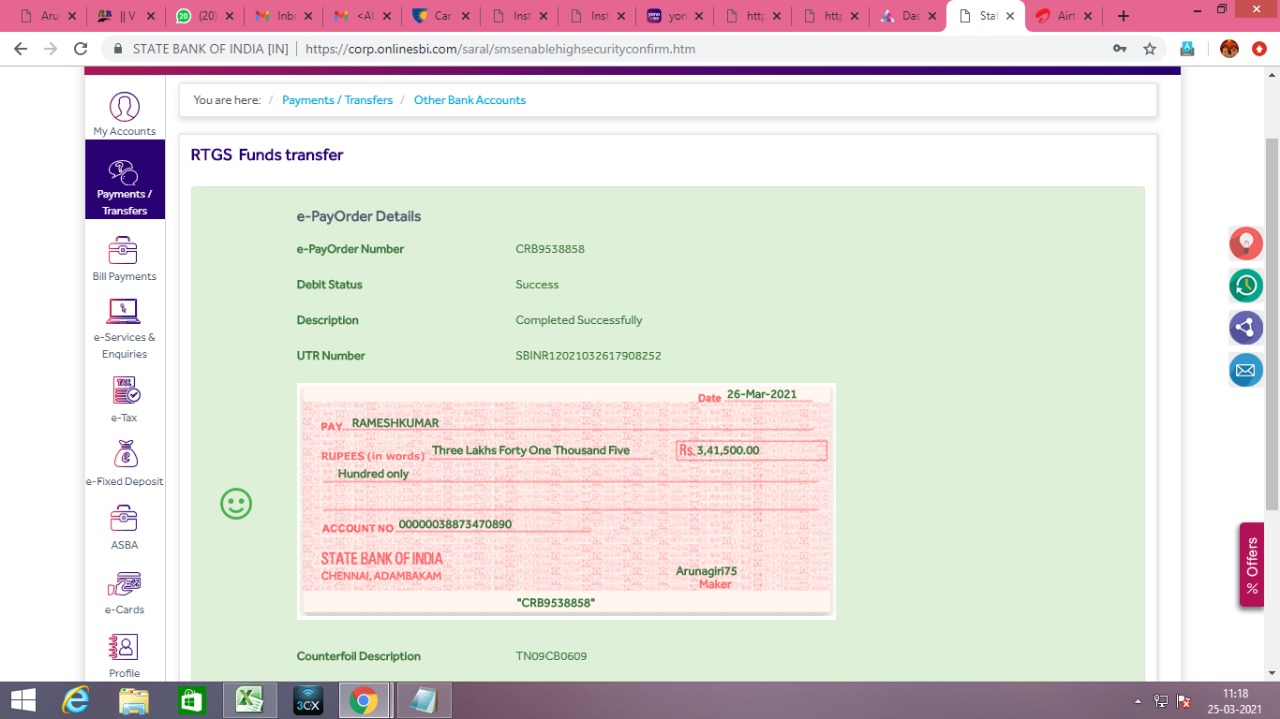1280x719 pixels.
Task: Click the Debit Status 'Success' value
Action: coord(537,285)
